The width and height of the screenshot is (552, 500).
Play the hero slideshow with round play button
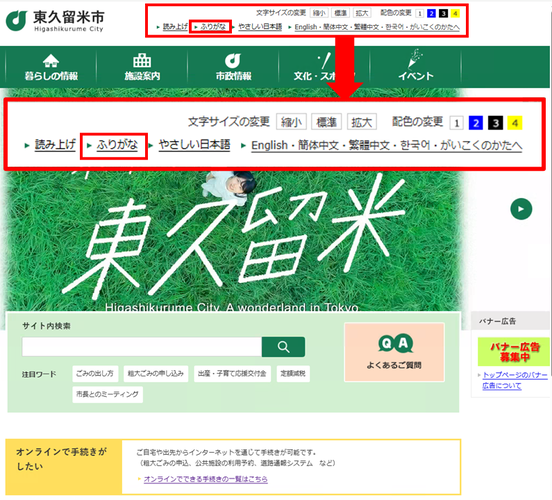[521, 209]
